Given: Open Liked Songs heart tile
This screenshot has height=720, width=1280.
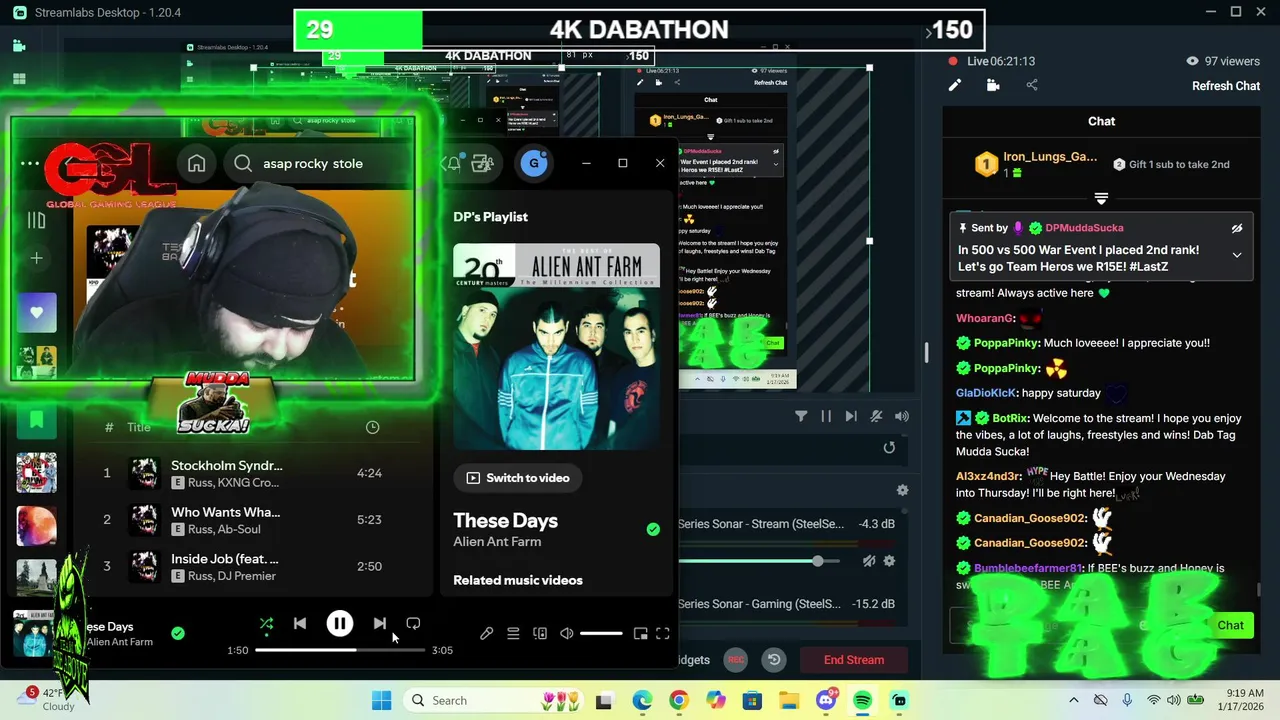Looking at the screenshot, I should pyautogui.click(x=36, y=312).
